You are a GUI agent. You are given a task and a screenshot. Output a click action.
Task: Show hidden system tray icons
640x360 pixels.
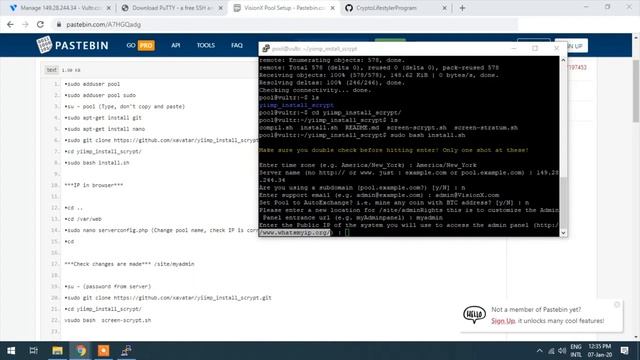click(540, 351)
